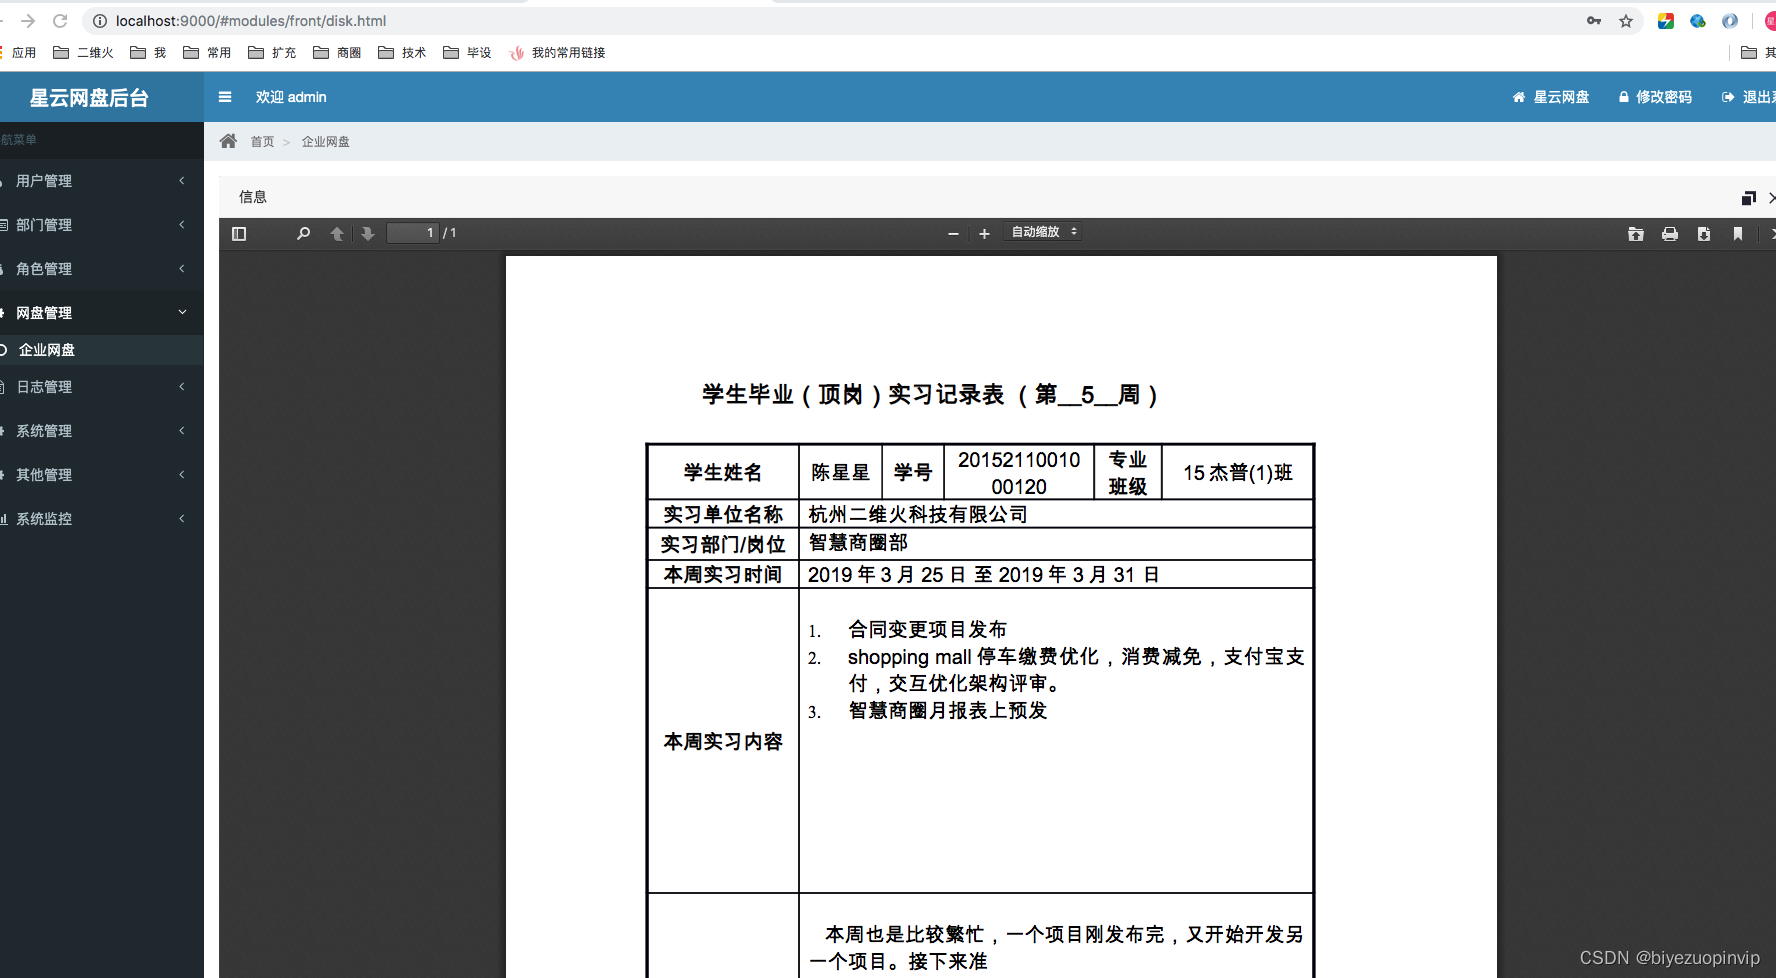
Task: Zoom in with the plus button
Action: tap(984, 234)
